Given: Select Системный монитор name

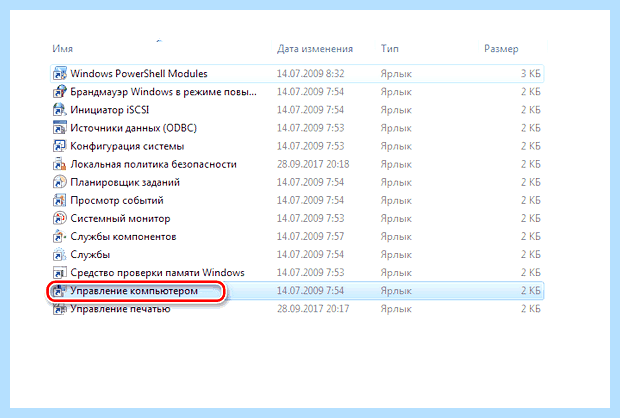Looking at the screenshot, I should tap(120, 218).
